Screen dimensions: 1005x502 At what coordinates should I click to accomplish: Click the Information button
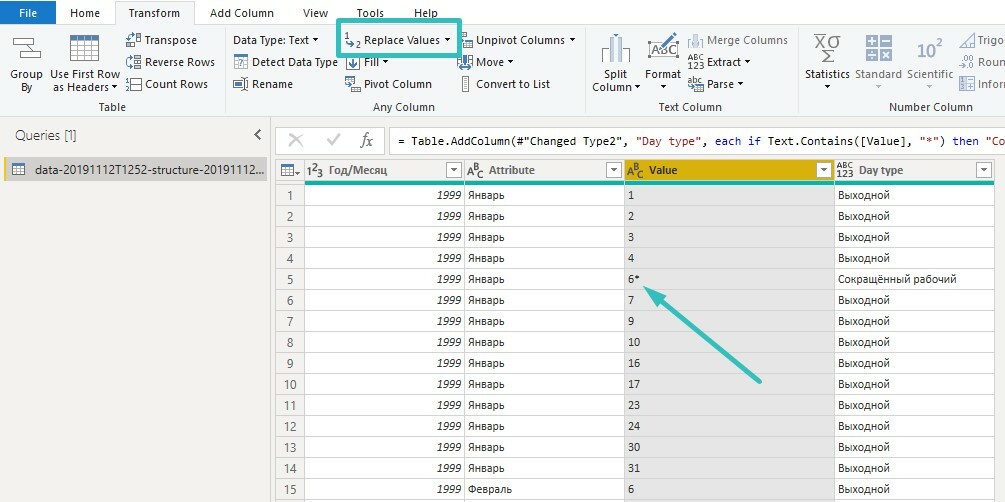982,84
